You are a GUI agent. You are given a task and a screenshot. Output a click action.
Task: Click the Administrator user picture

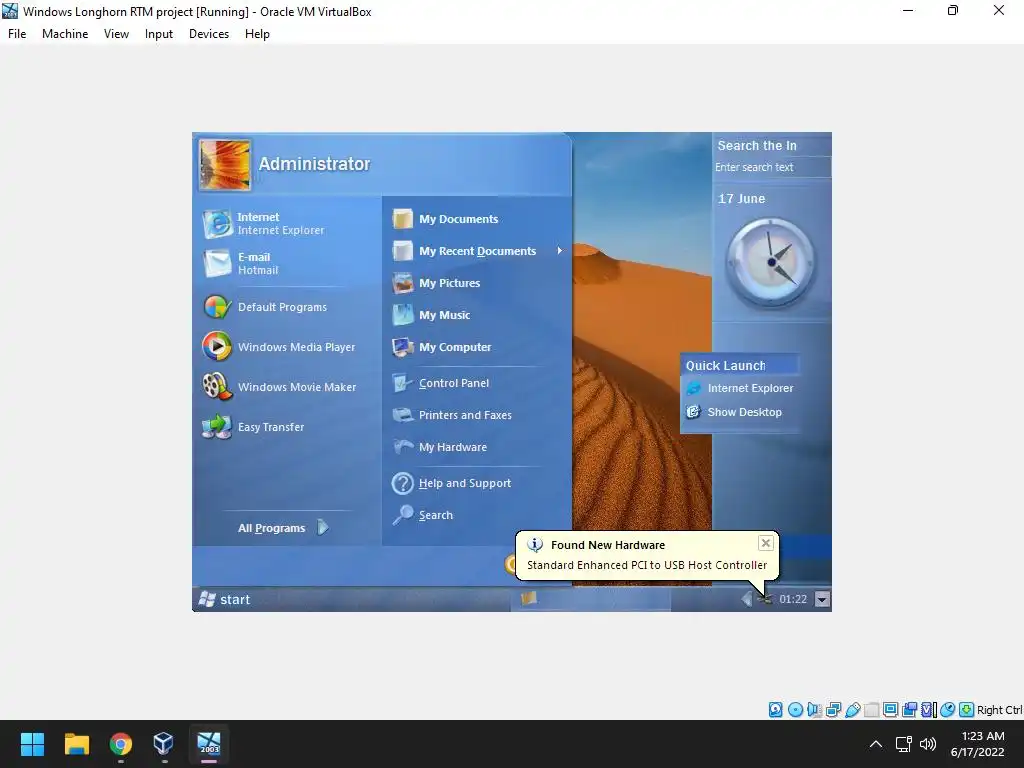tap(225, 165)
